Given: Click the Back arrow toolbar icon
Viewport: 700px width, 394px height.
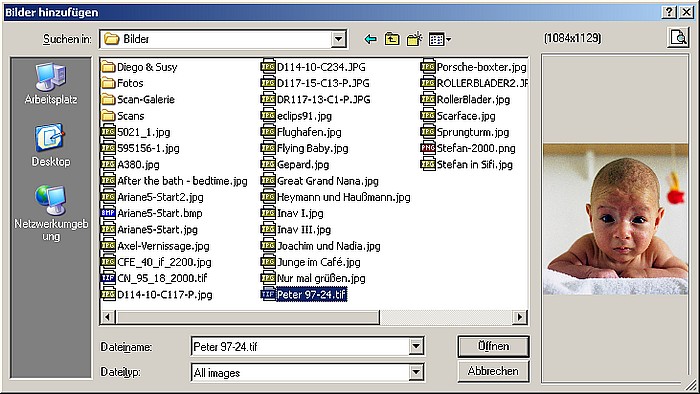Looking at the screenshot, I should click(x=371, y=39).
